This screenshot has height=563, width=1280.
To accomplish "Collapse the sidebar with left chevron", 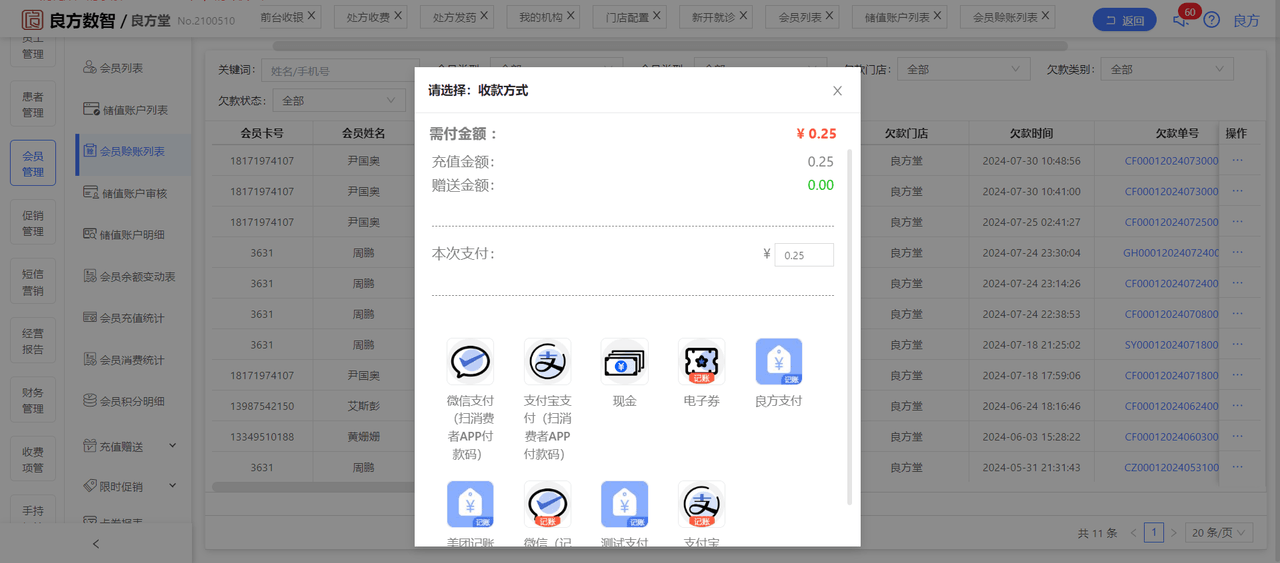I will point(96,544).
